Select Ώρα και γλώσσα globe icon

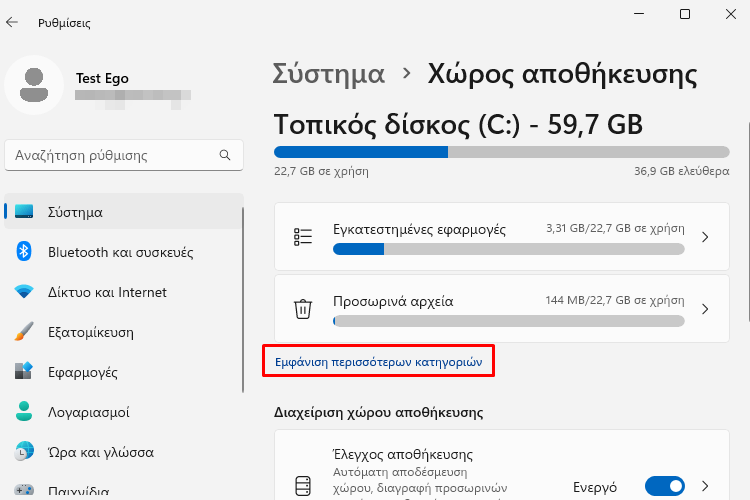coord(24,452)
